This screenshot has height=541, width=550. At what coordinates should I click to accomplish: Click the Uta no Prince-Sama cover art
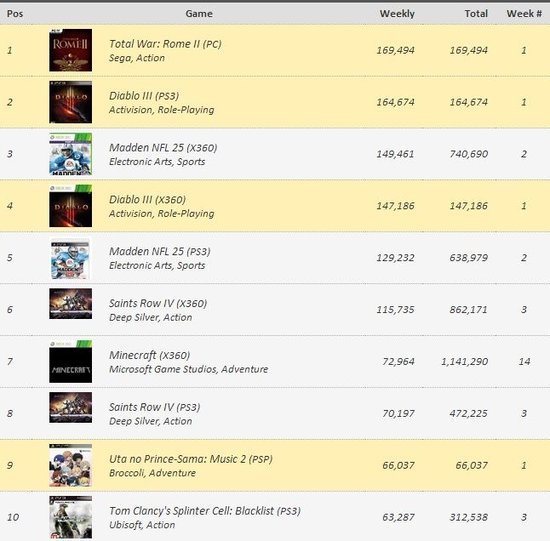(x=71, y=466)
